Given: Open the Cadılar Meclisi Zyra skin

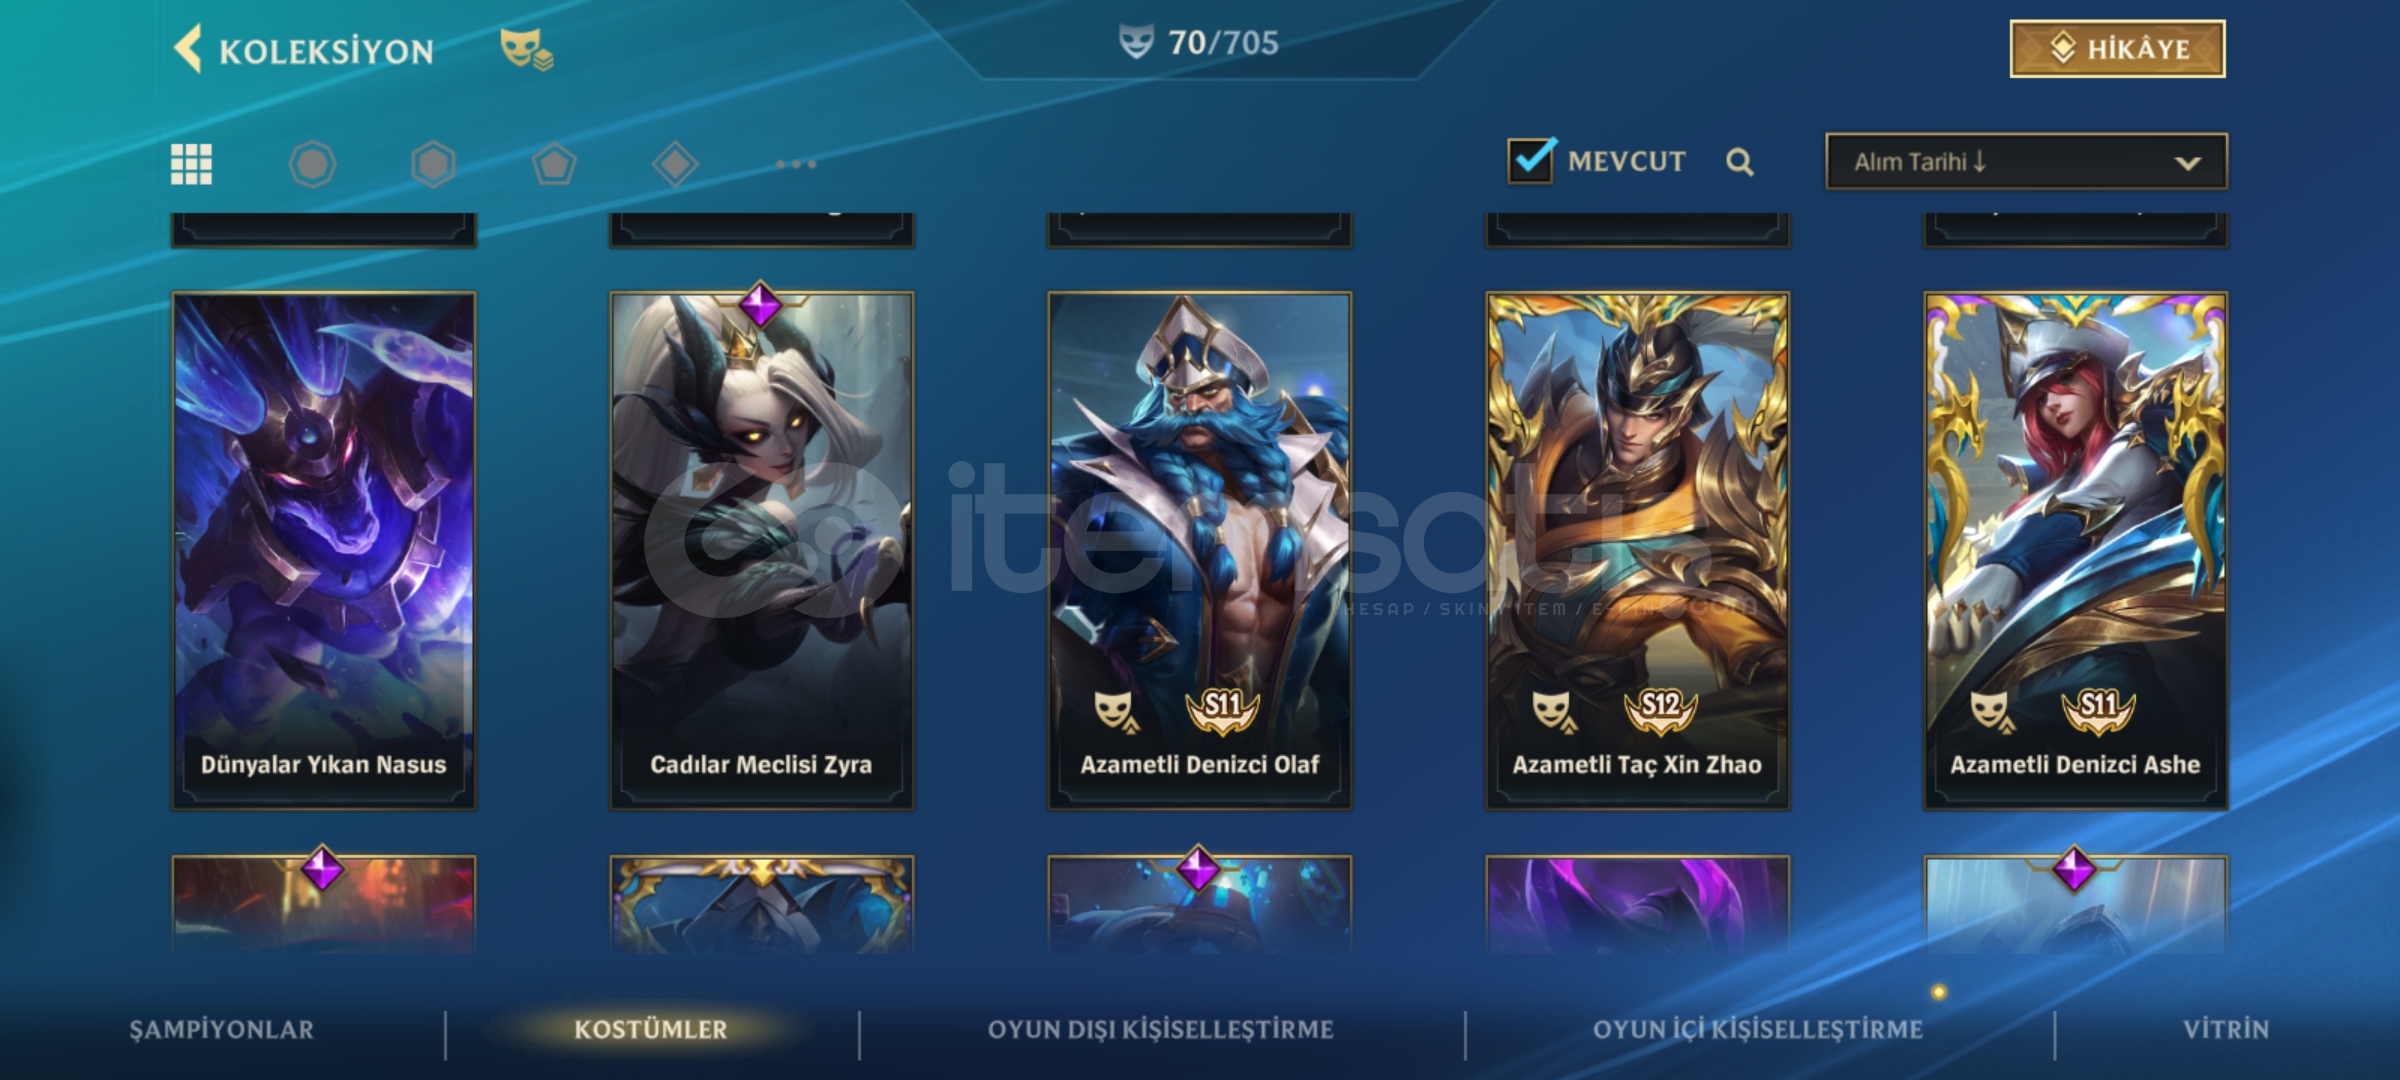Looking at the screenshot, I should coord(762,550).
